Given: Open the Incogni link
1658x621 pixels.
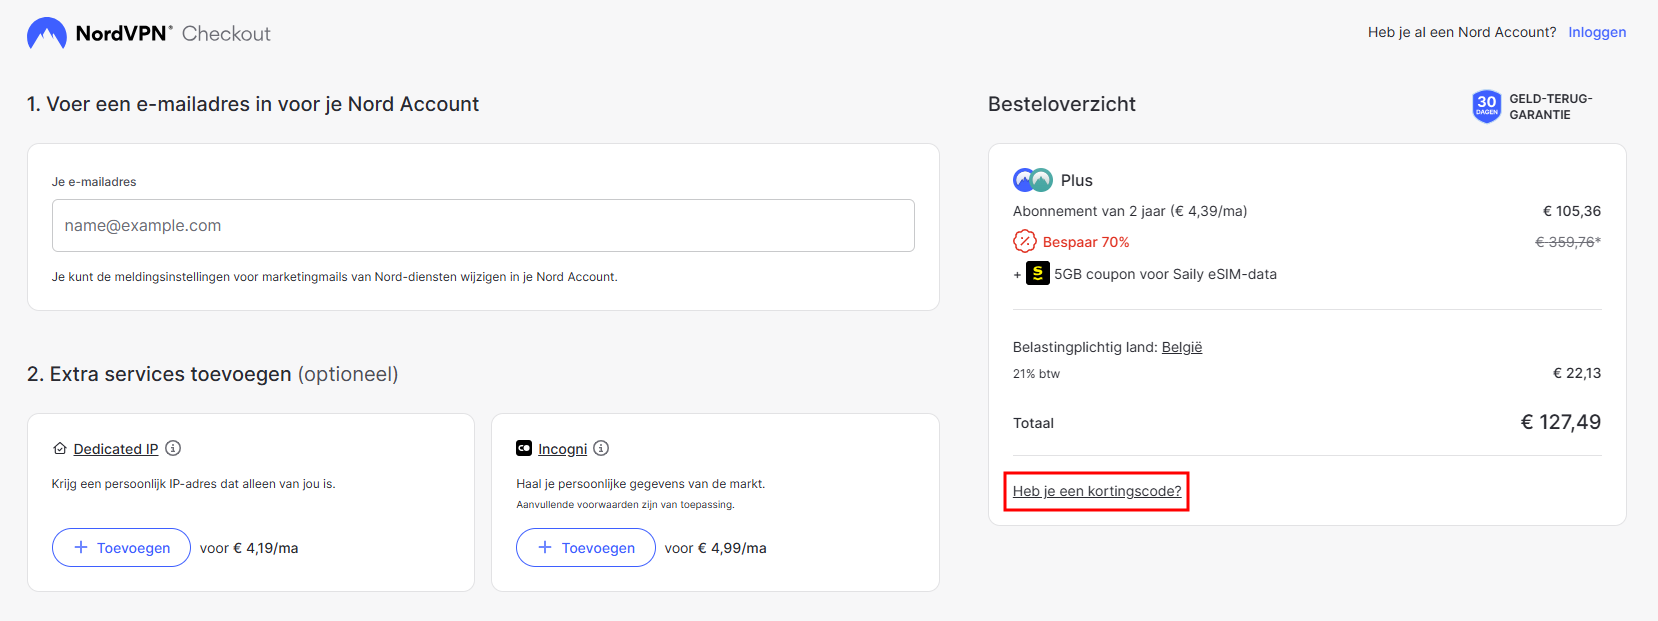Looking at the screenshot, I should coord(562,449).
